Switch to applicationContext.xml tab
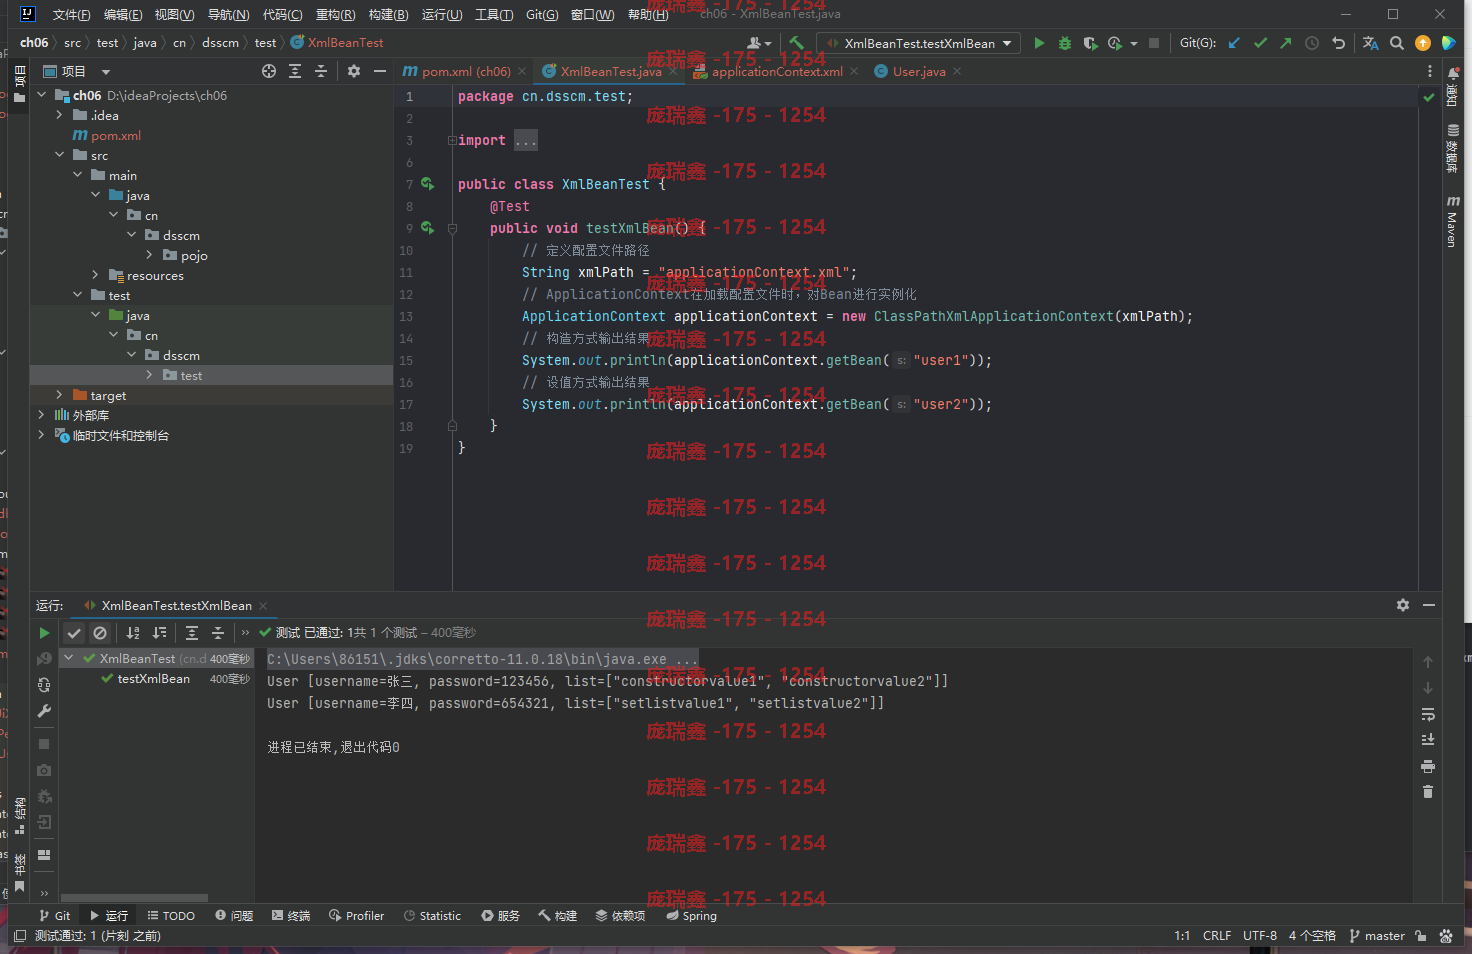 777,71
